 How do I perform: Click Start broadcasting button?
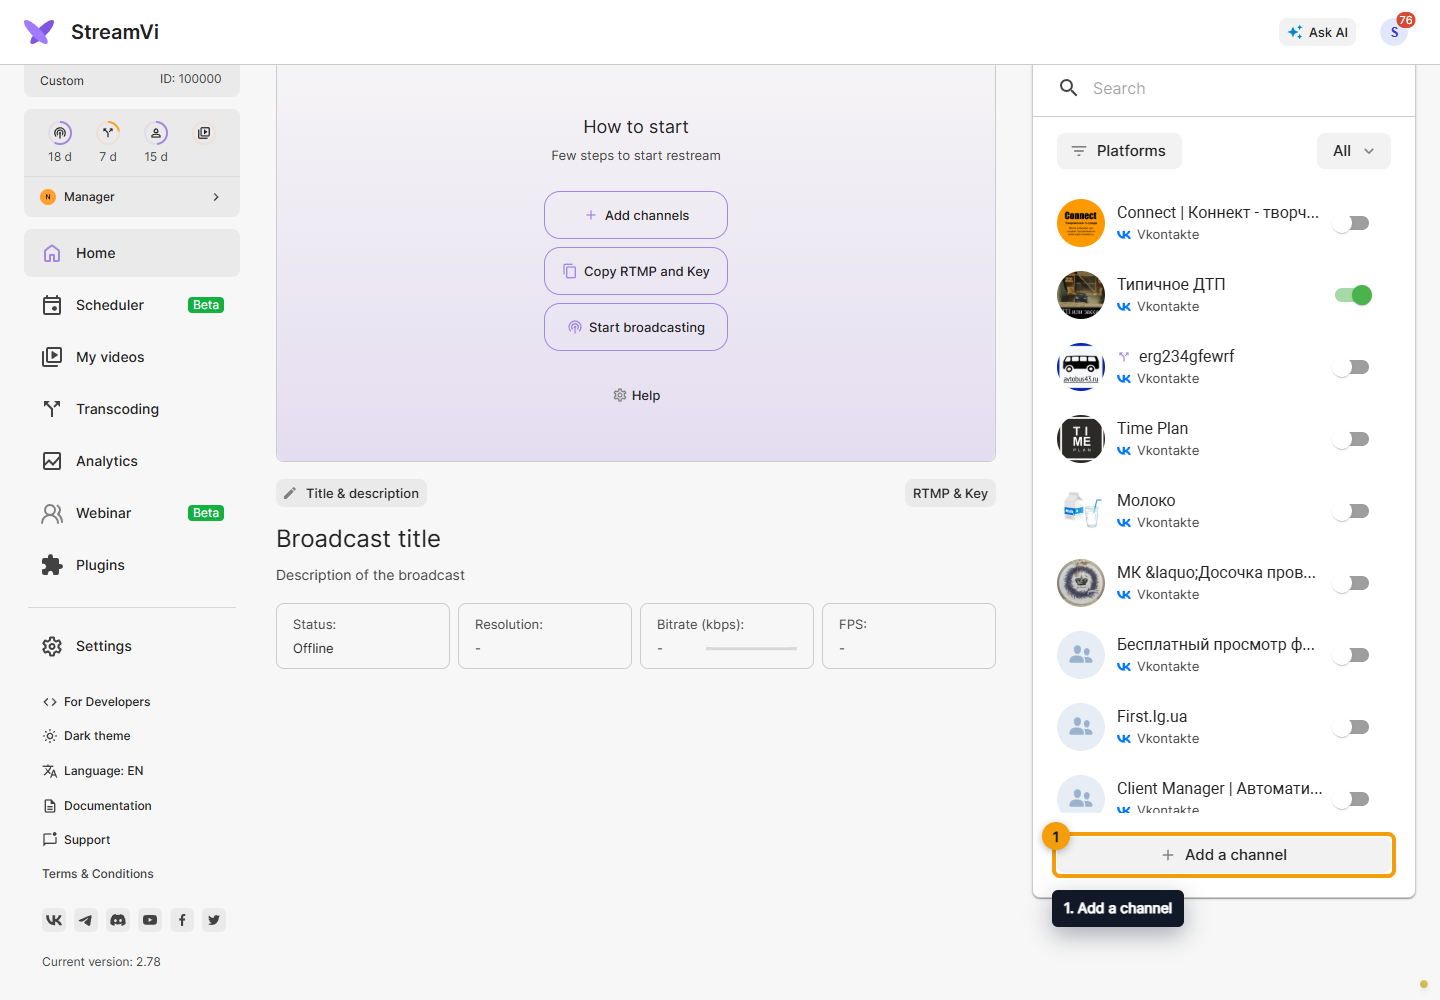coord(636,327)
